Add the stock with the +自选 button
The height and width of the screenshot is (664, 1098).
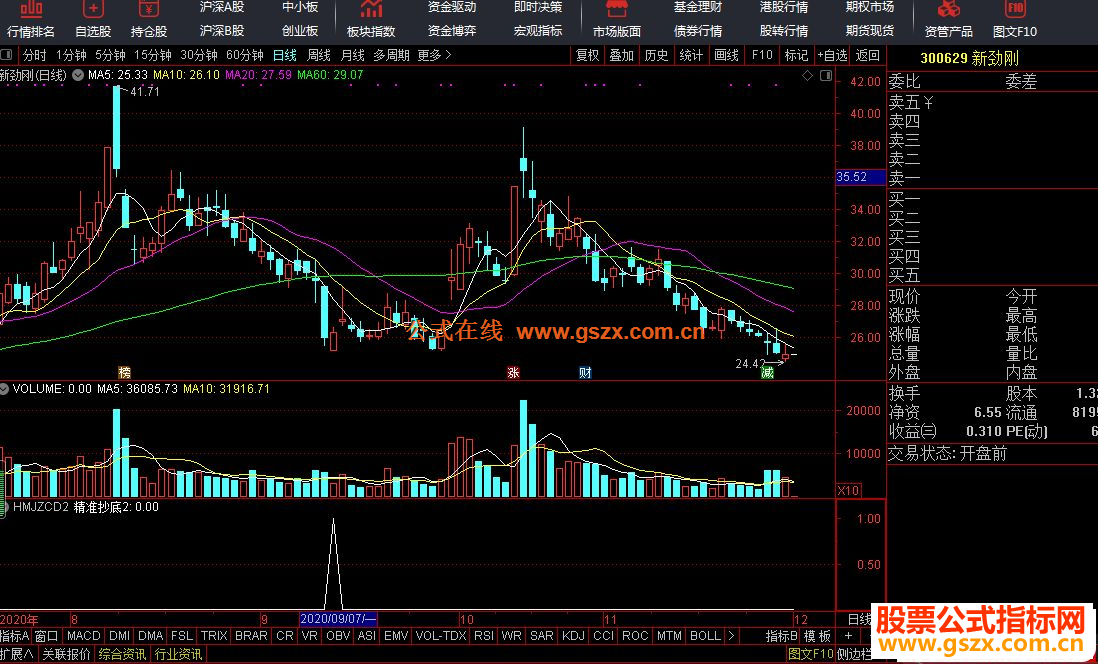click(832, 55)
